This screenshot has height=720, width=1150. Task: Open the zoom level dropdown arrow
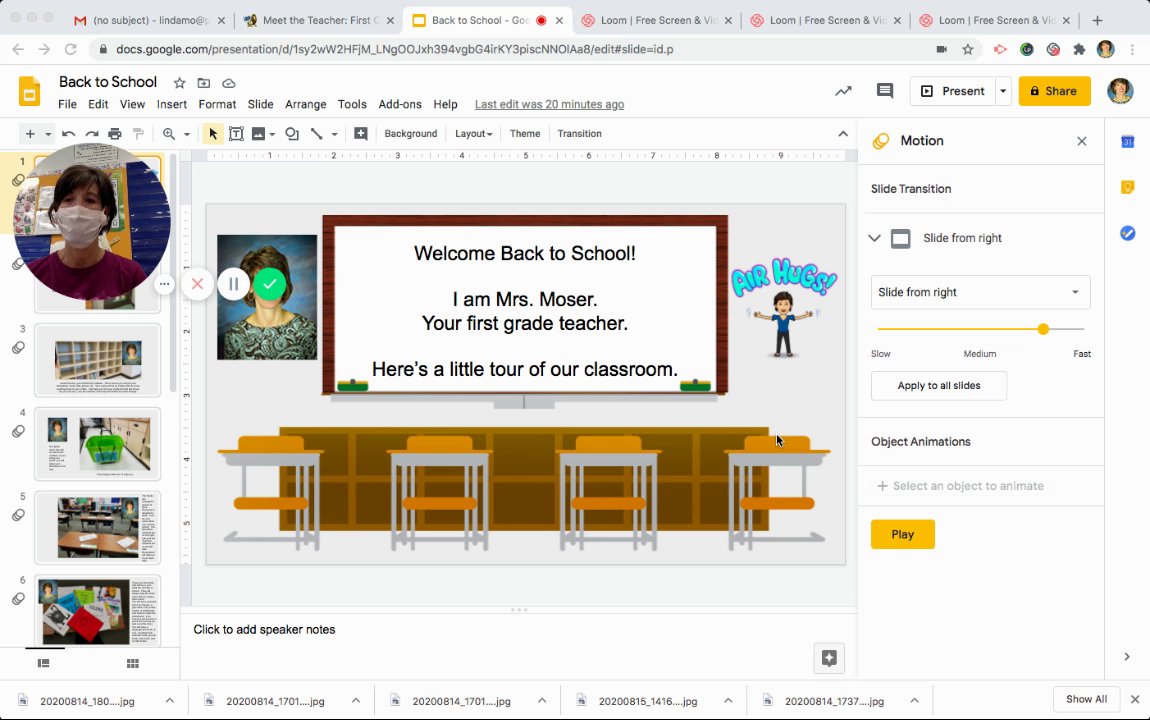187,134
